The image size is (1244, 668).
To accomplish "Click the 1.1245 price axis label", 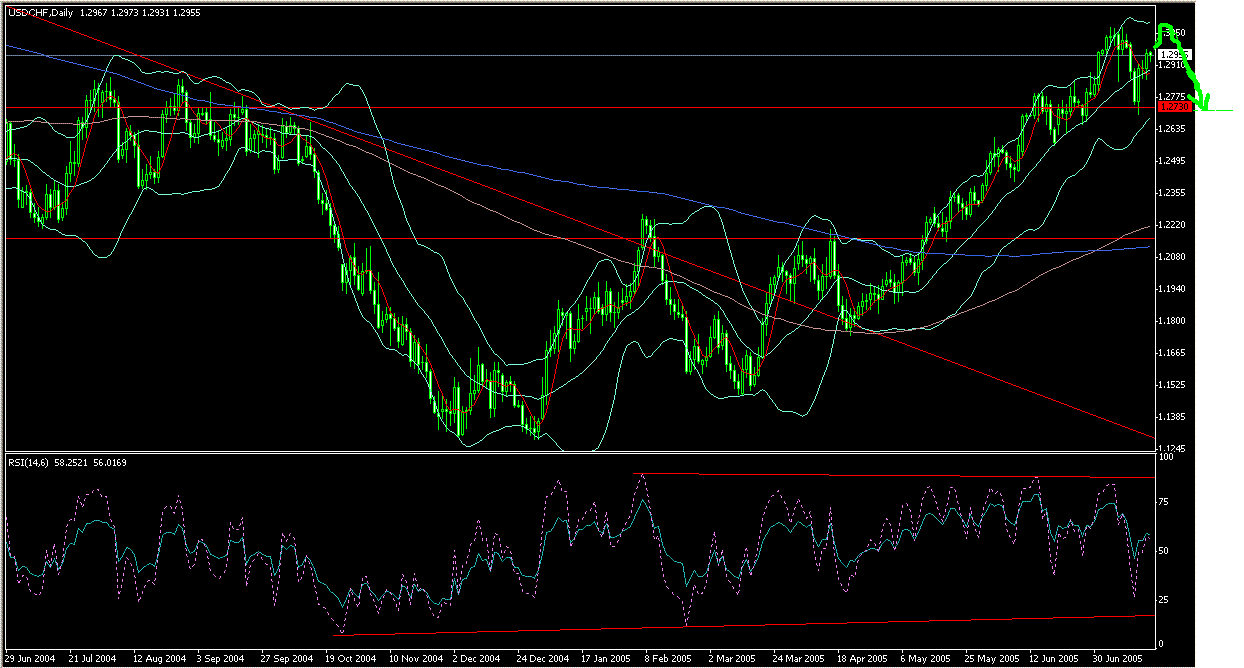I will click(x=1170, y=449).
